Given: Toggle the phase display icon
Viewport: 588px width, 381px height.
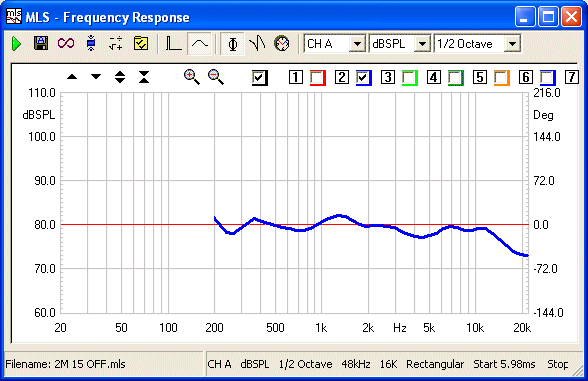Looking at the screenshot, I should [232, 44].
